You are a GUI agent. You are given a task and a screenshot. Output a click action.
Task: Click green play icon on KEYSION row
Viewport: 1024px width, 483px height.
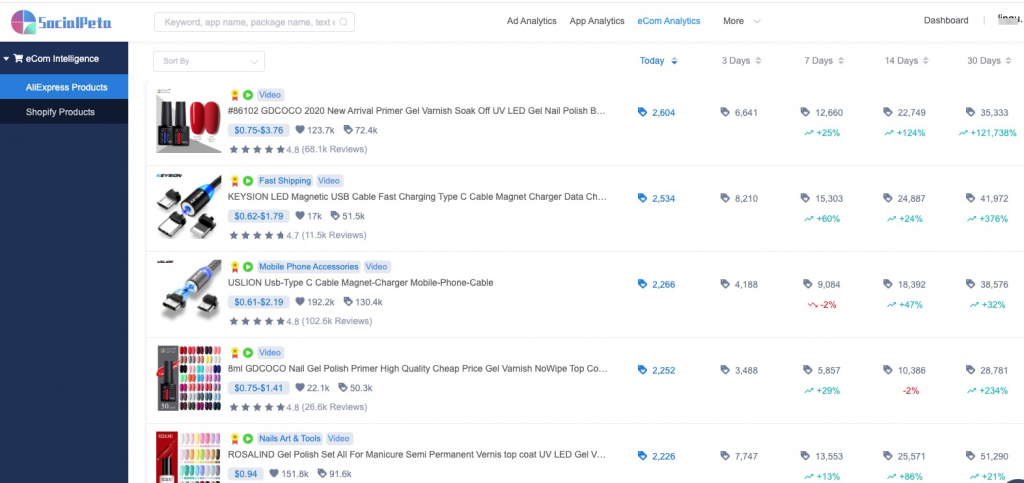tap(248, 181)
